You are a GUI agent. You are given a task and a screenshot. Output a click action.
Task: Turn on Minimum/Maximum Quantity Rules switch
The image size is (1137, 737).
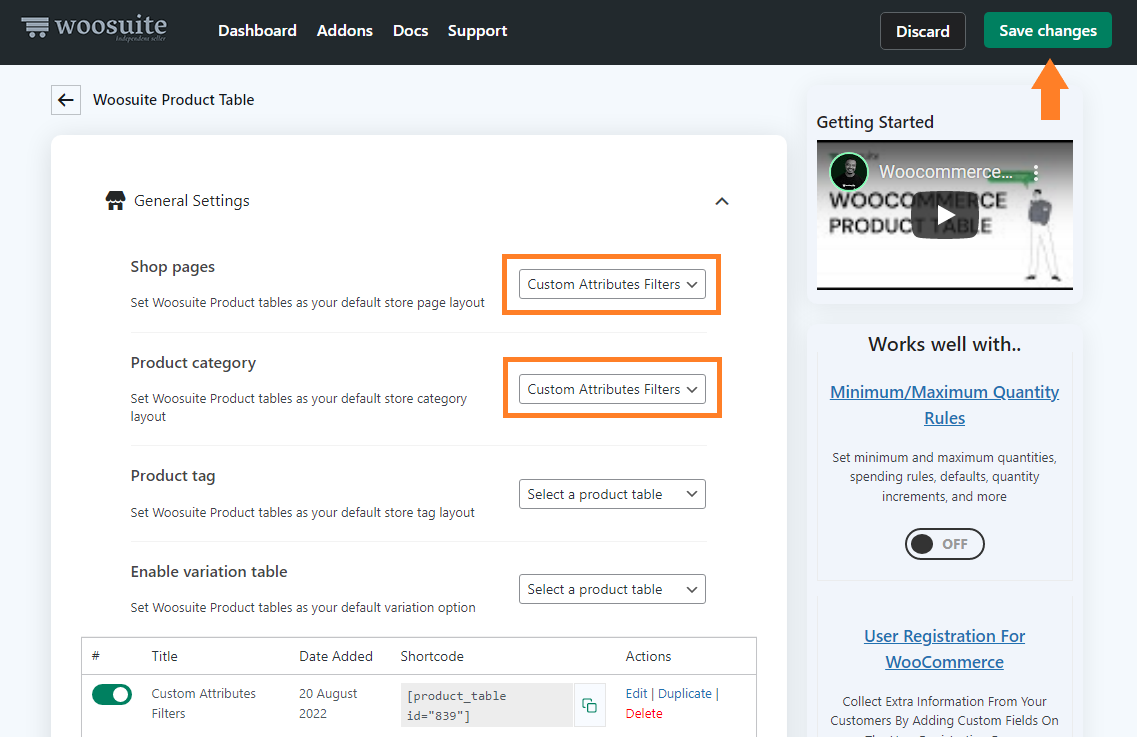944,544
